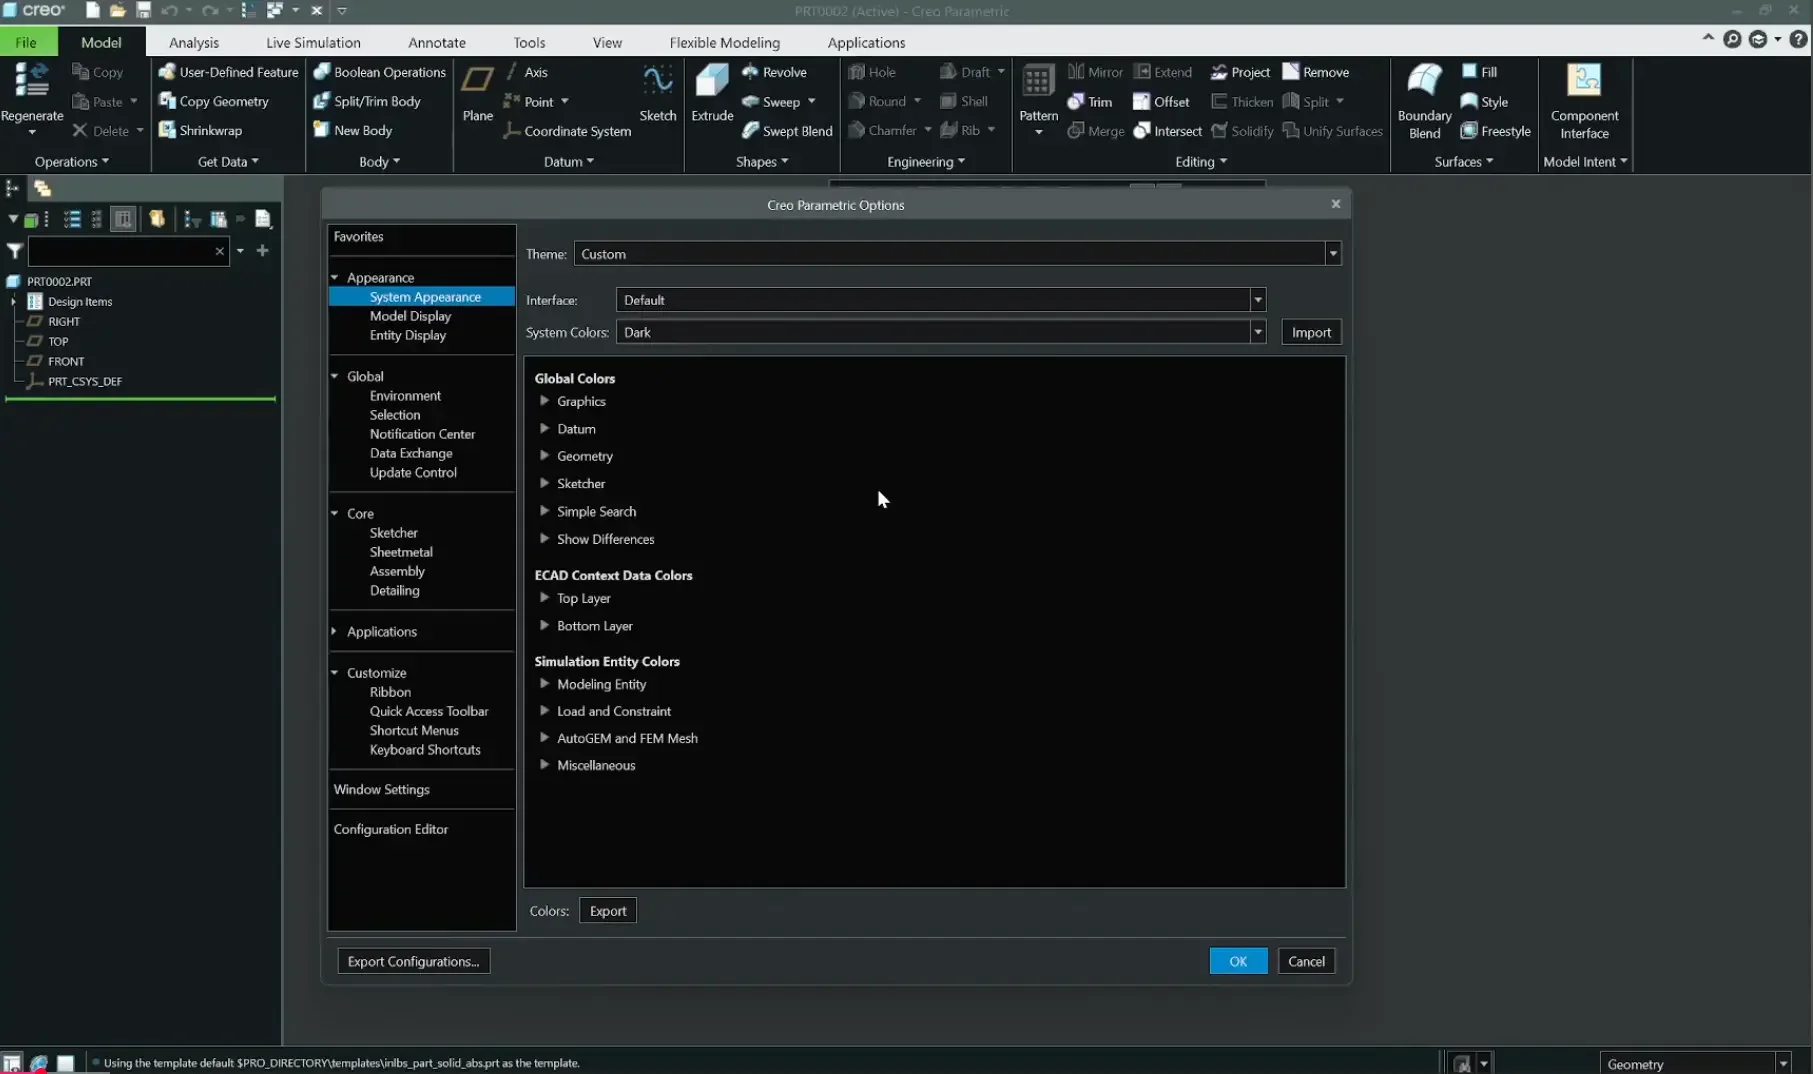Expand the Datum color group
The height and width of the screenshot is (1074, 1813).
[544, 429]
